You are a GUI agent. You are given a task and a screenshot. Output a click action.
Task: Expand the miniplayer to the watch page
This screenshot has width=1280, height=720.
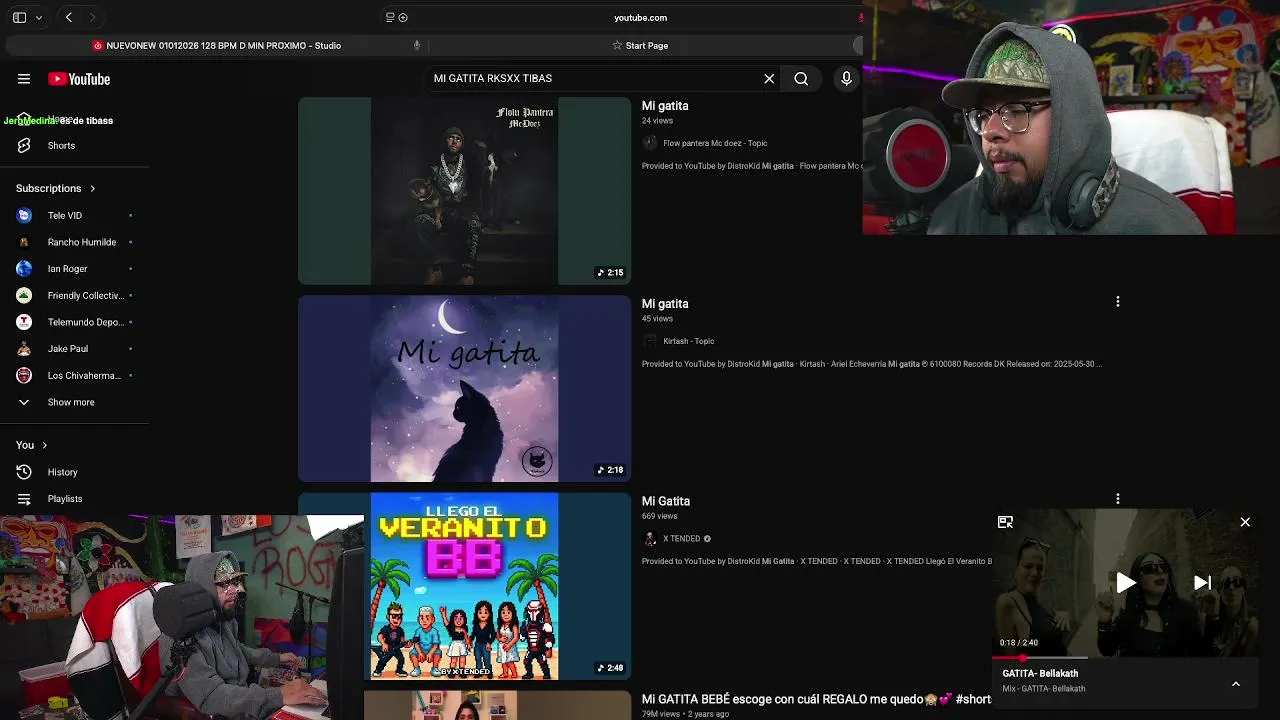(1005, 522)
